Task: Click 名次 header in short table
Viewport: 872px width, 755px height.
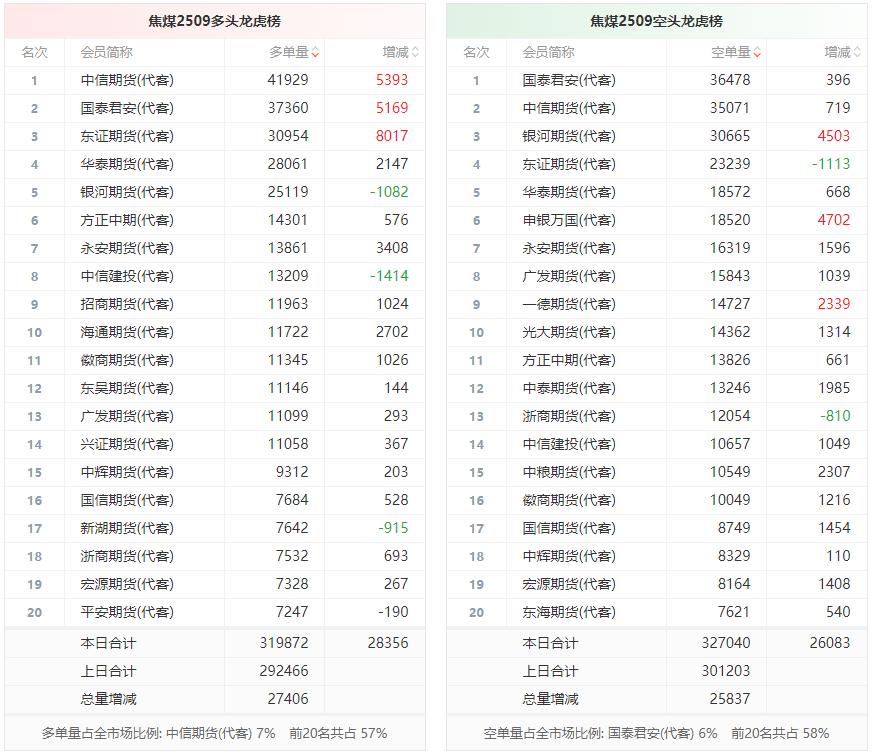Action: point(477,53)
